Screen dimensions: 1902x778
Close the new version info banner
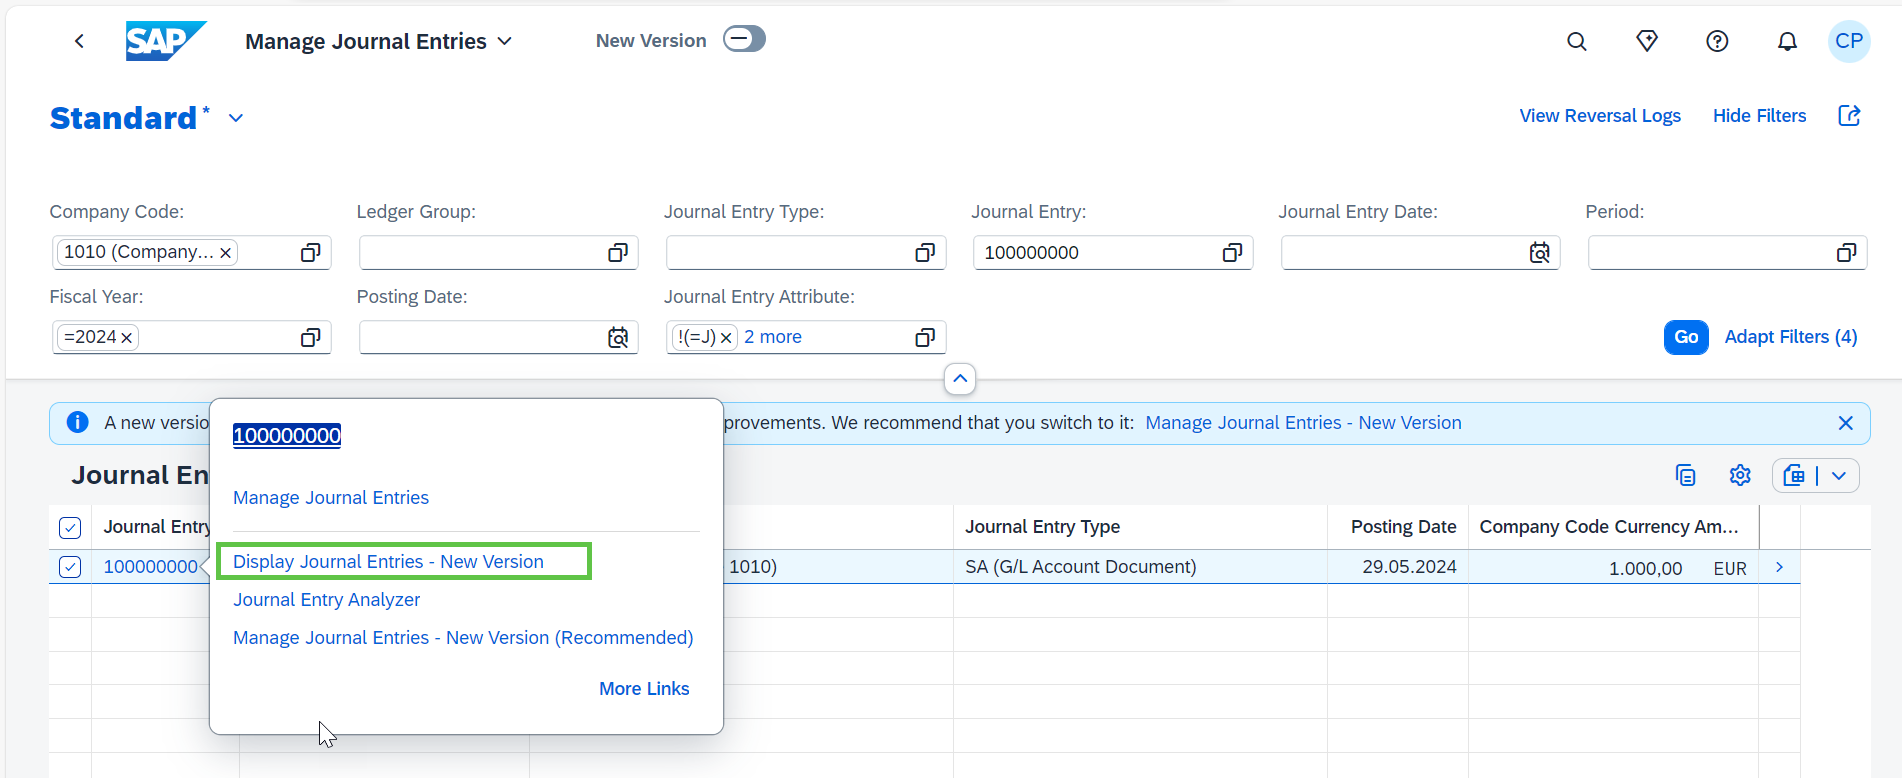click(1846, 423)
